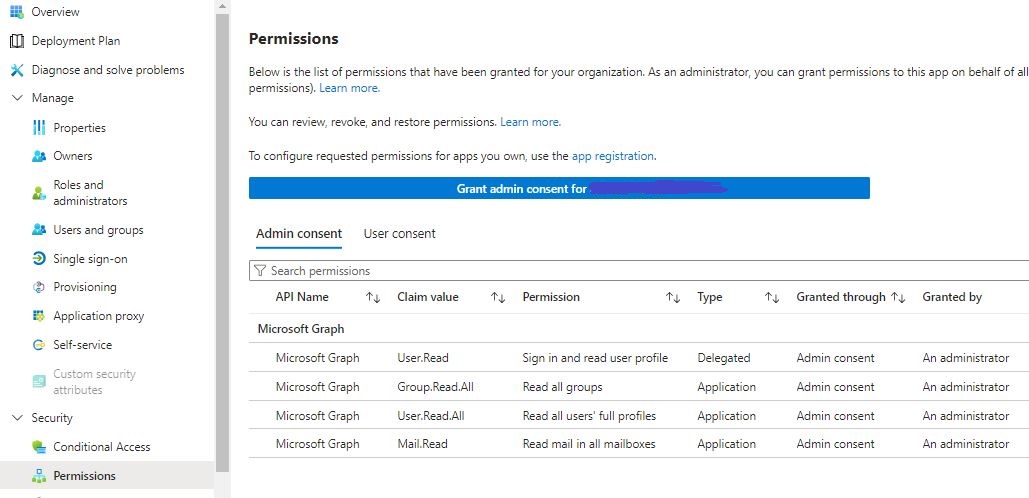This screenshot has width=1029, height=498.
Task: Click the Search permissions input field
Action: coord(639,271)
